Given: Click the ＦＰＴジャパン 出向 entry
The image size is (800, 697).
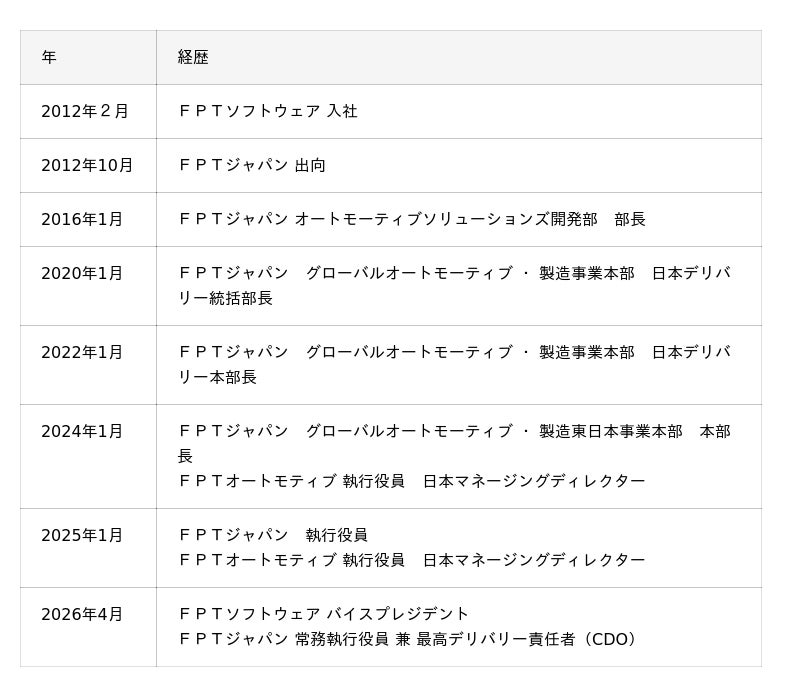Looking at the screenshot, I should [252, 165].
